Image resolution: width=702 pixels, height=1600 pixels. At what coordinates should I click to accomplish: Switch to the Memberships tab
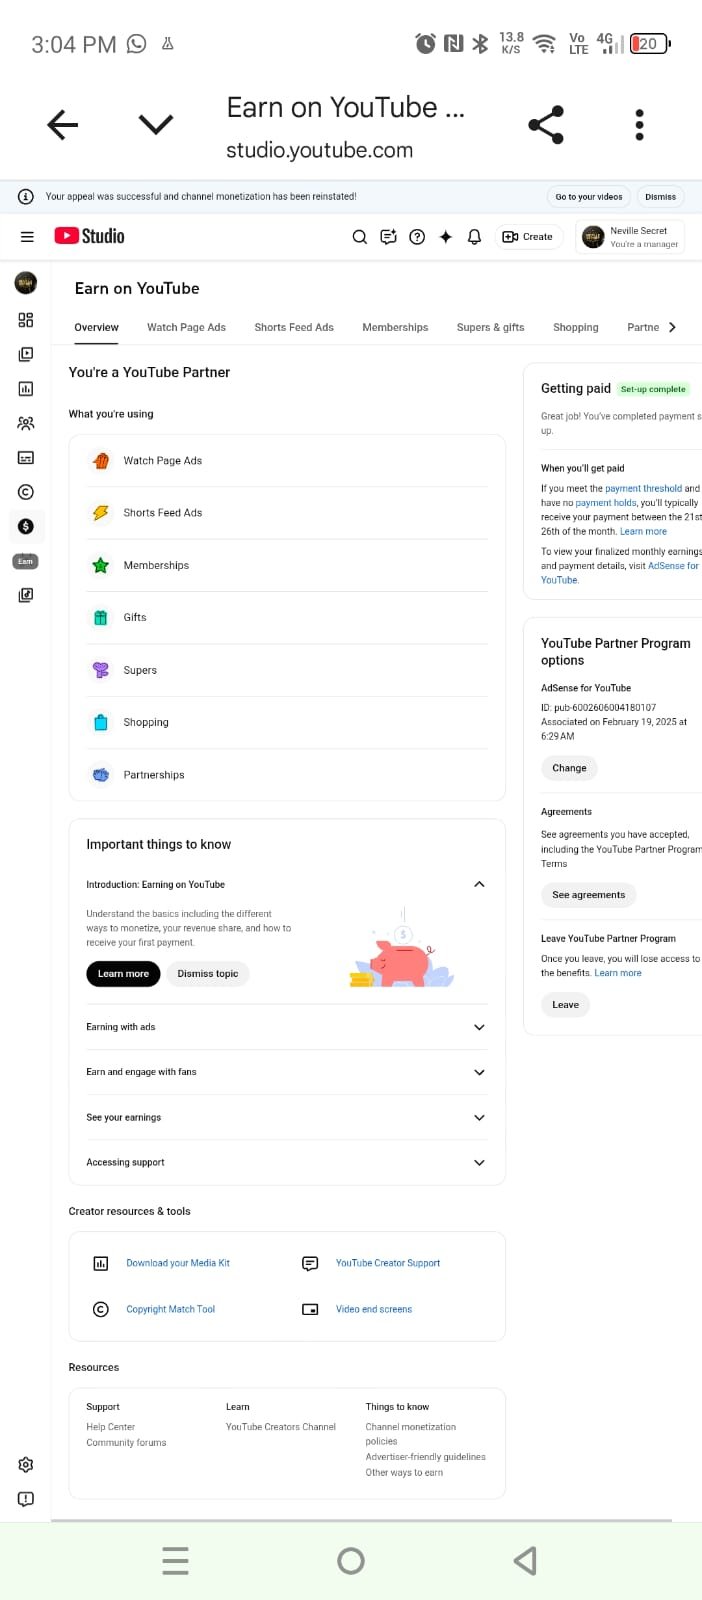click(395, 327)
